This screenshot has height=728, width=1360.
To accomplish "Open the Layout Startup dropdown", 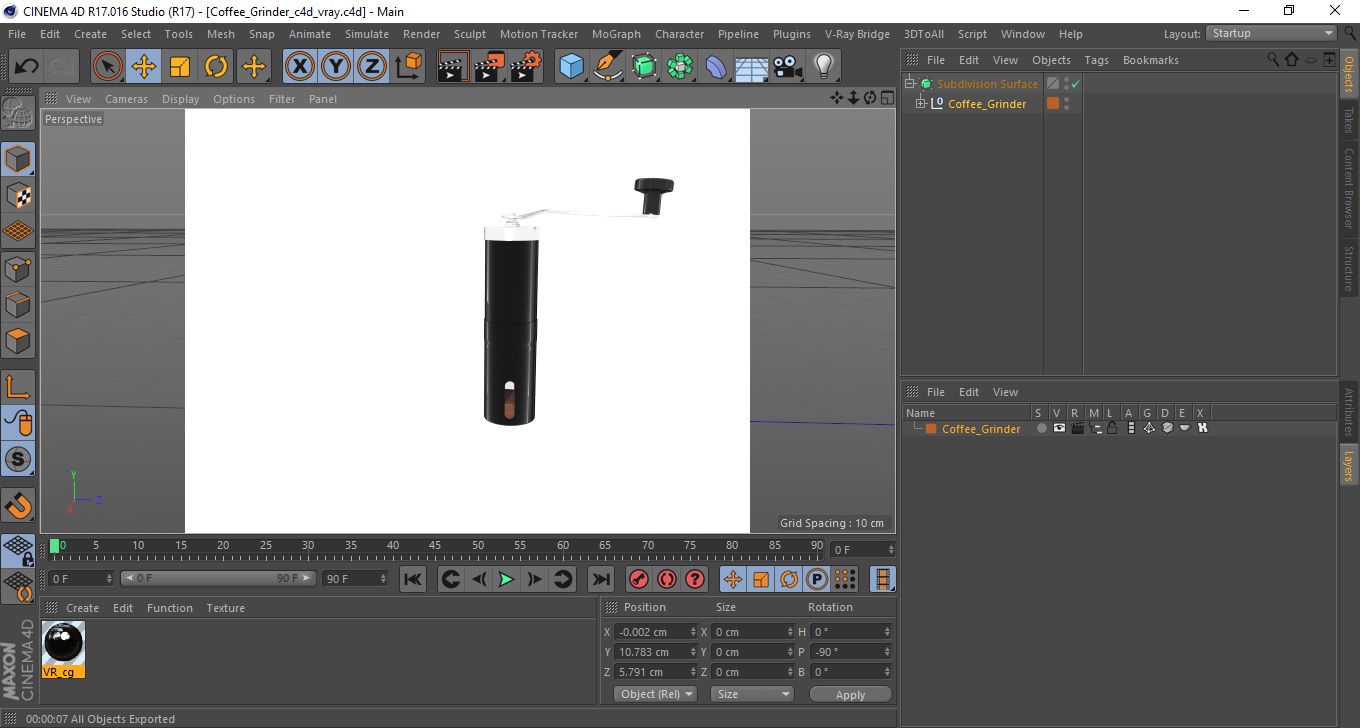I will [1272, 33].
